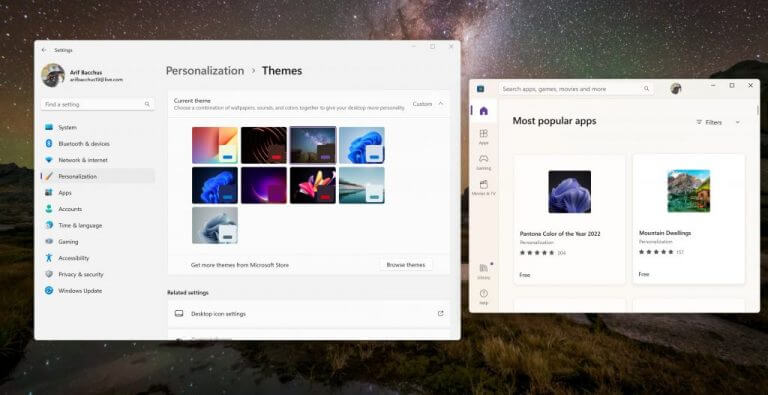Select the Personalization paintbrush icon
The image size is (768, 395).
pyautogui.click(x=49, y=176)
